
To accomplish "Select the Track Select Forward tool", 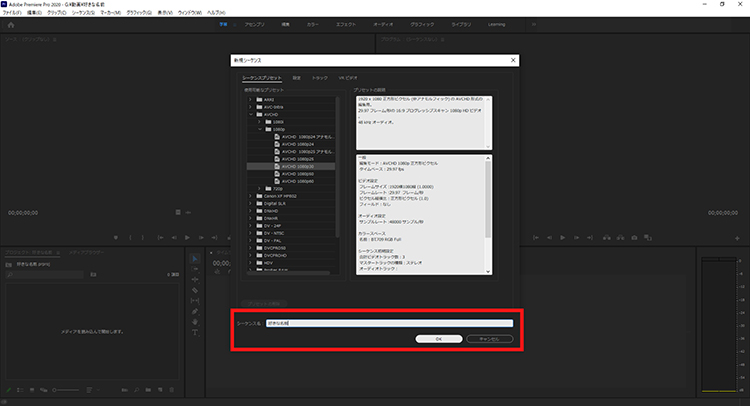I will coord(195,269).
